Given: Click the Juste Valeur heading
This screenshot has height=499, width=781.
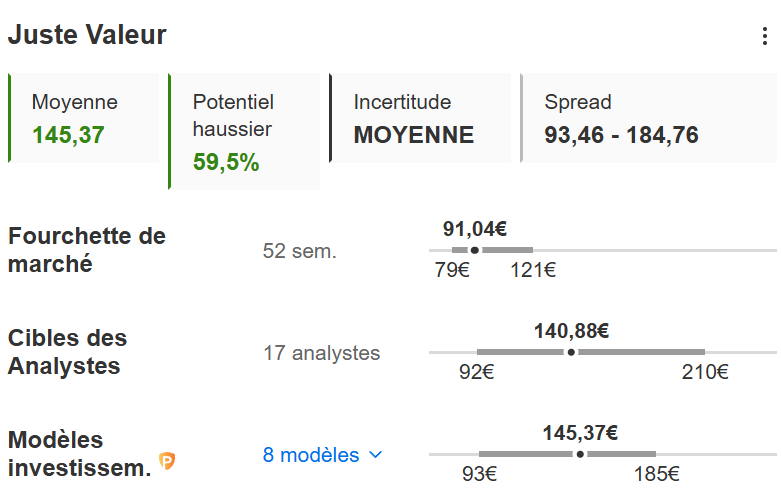Looking at the screenshot, I should coord(87,35).
